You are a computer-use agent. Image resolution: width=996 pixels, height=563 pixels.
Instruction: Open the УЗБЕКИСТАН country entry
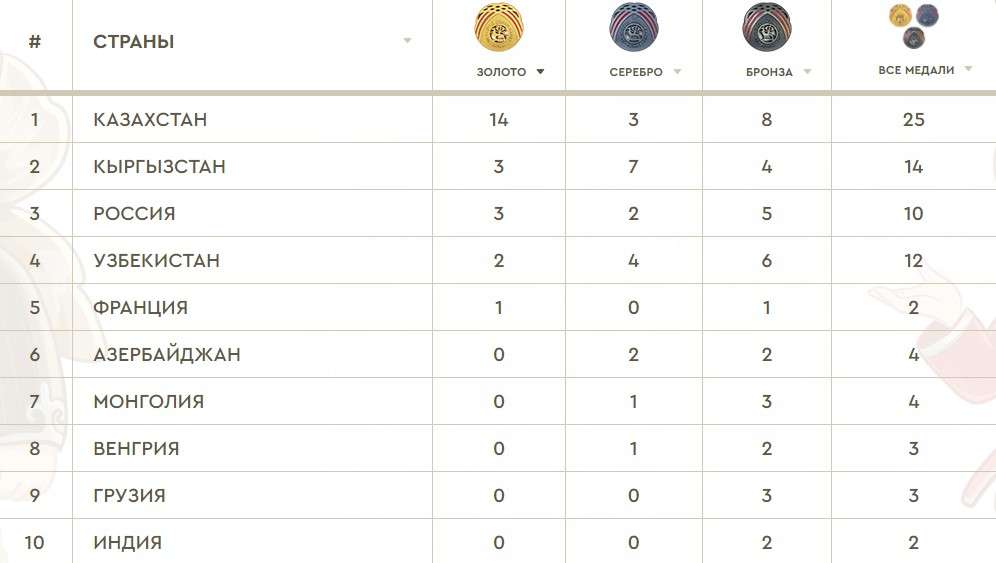click(156, 261)
